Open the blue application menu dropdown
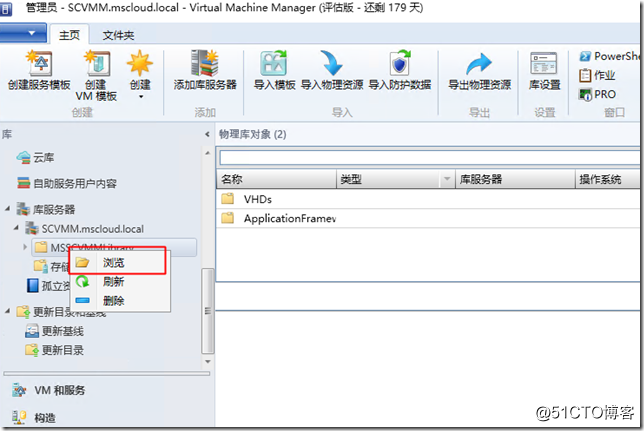Viewport: 644px width, 431px height. 23,33
